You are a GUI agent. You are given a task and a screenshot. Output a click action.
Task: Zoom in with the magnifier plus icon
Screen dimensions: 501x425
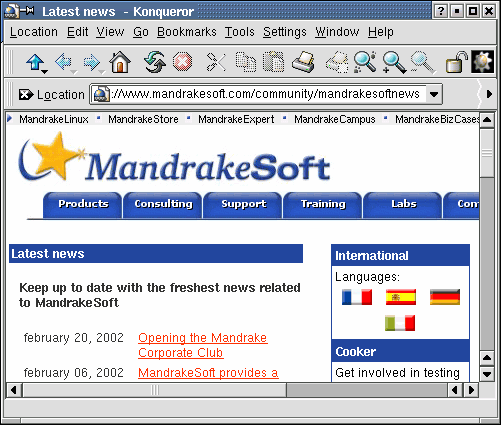(x=394, y=63)
